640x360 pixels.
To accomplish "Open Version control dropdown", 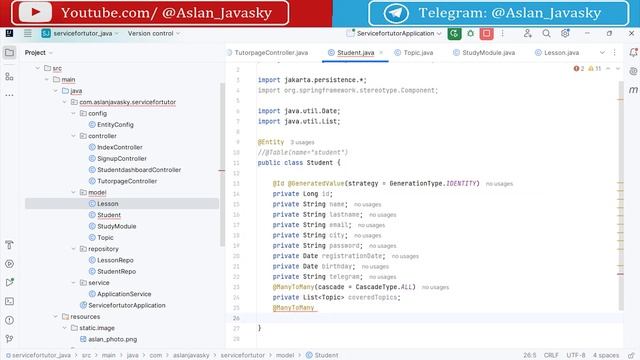I will 153,33.
